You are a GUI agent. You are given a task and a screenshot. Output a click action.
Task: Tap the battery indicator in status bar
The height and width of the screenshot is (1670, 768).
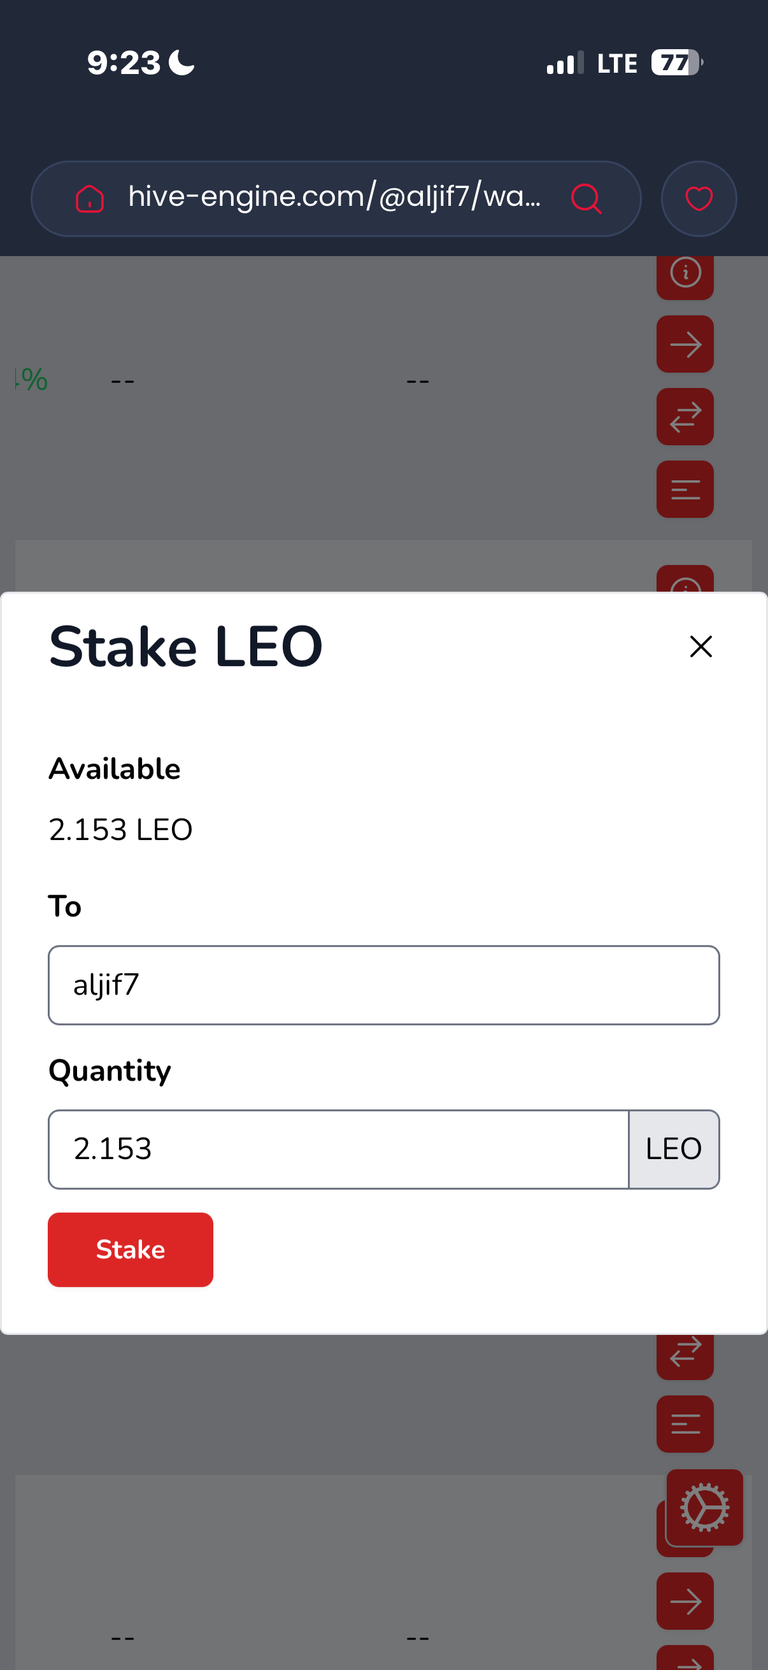(677, 63)
